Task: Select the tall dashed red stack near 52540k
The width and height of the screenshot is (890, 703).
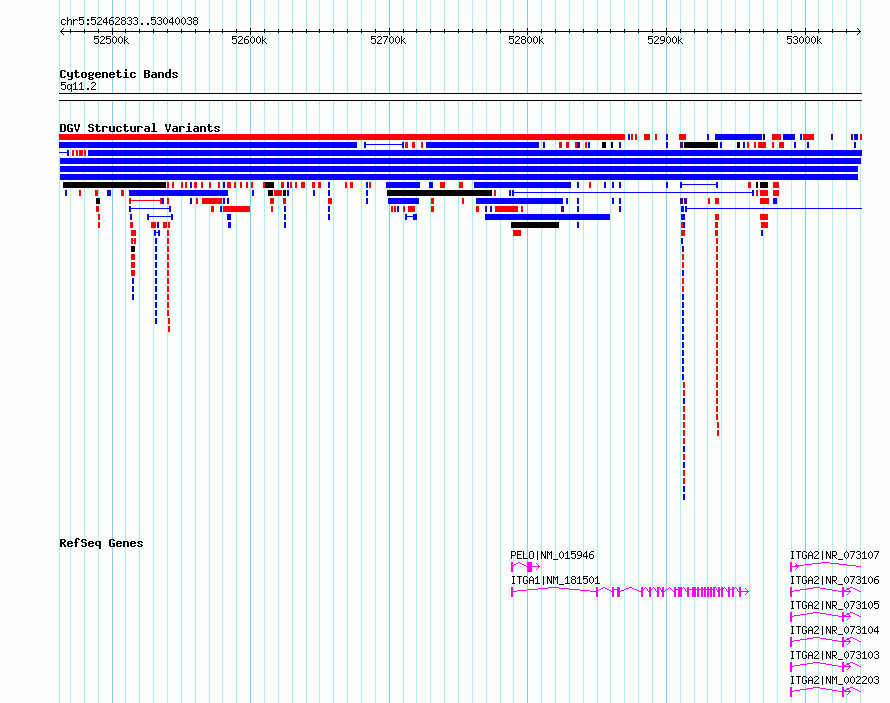Action: coord(169,277)
